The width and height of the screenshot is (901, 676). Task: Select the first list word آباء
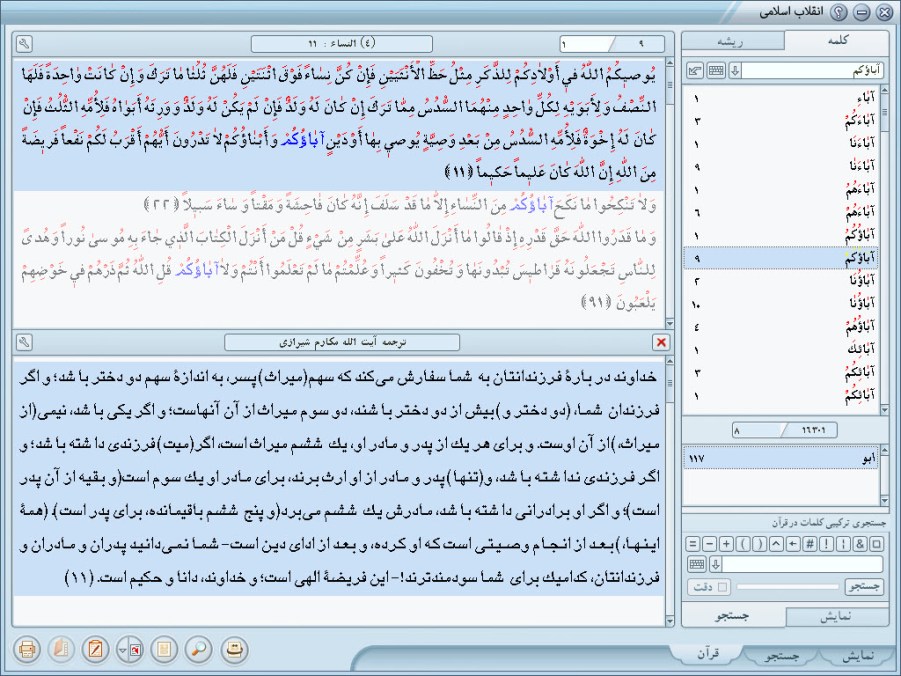click(x=780, y=98)
